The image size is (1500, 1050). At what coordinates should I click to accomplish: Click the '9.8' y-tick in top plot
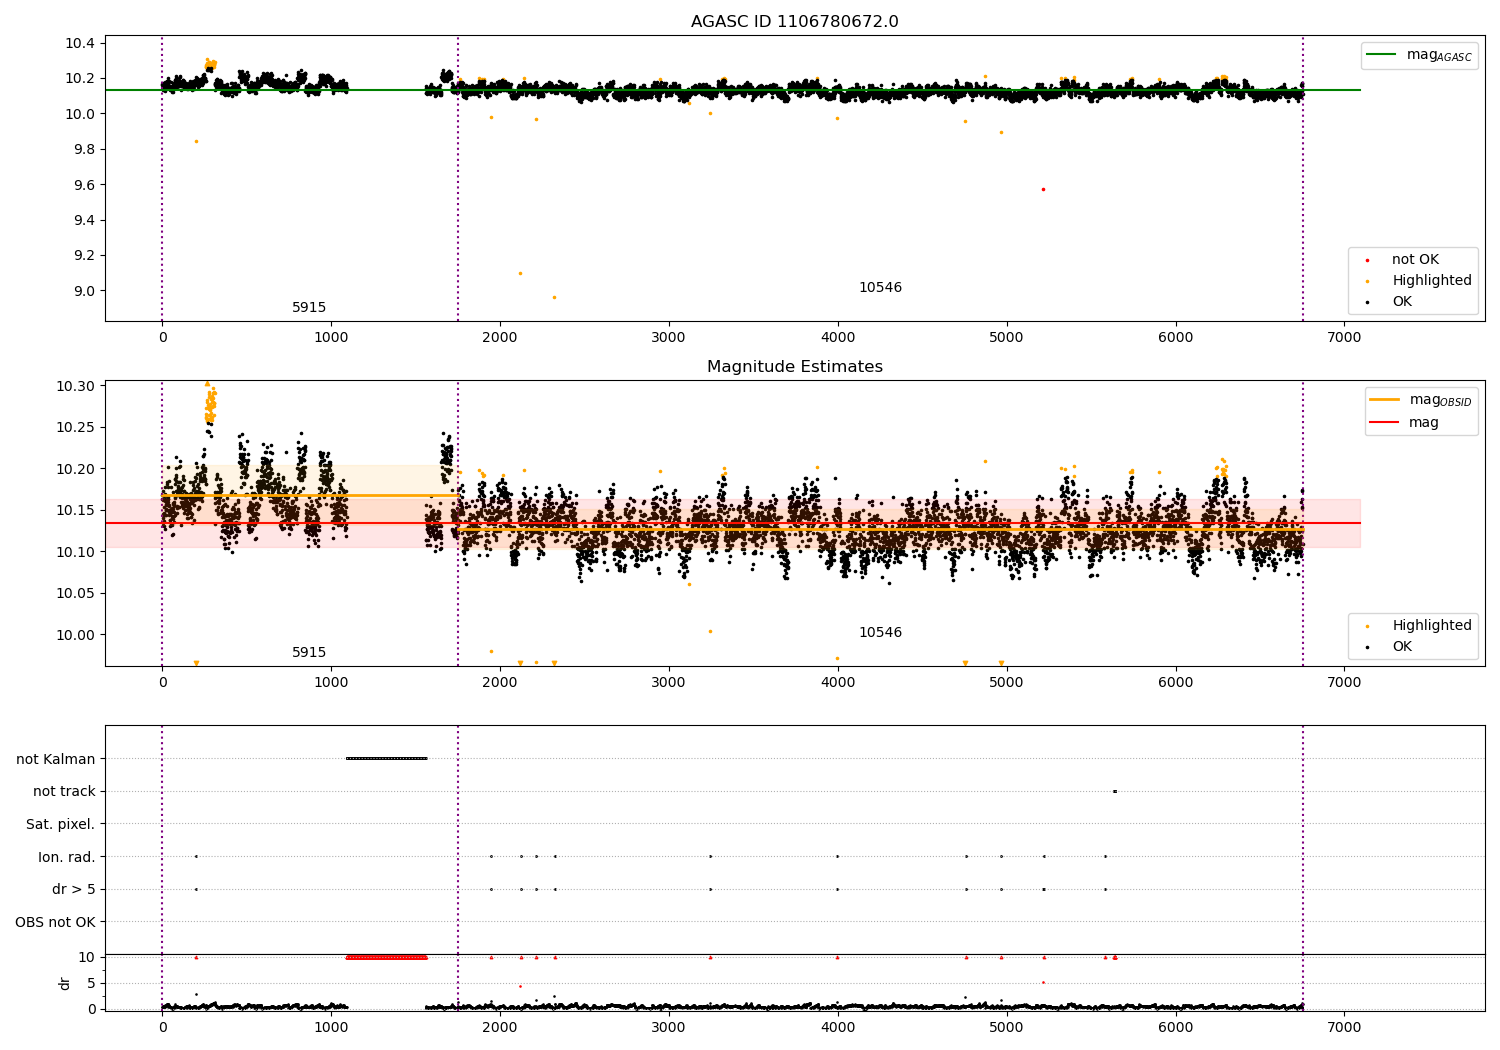84,150
